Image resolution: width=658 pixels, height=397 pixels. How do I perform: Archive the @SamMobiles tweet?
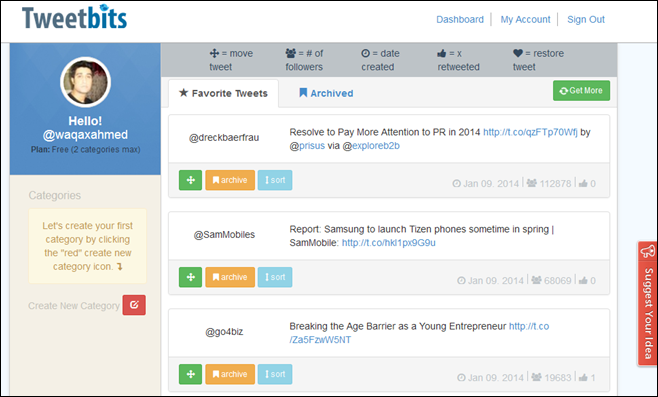click(x=230, y=277)
